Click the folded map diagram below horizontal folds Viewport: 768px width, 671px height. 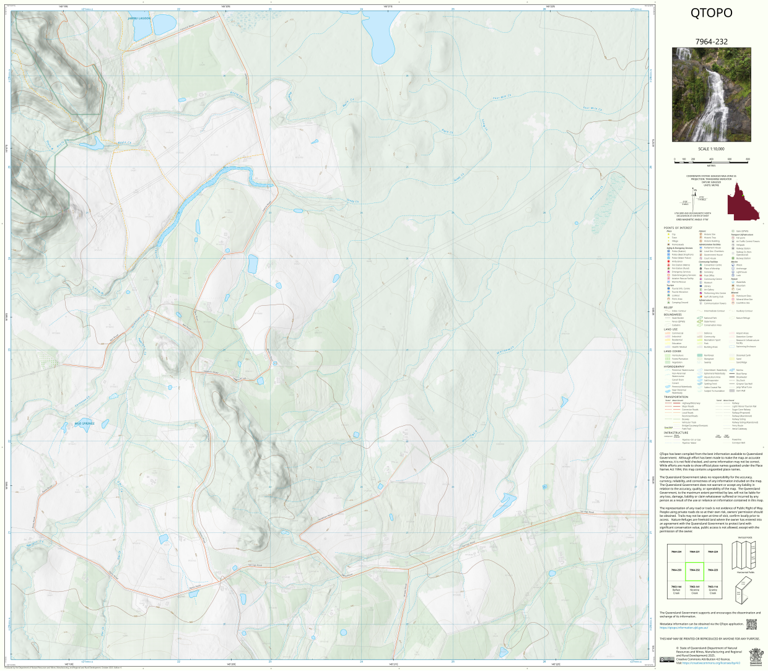coord(746,590)
